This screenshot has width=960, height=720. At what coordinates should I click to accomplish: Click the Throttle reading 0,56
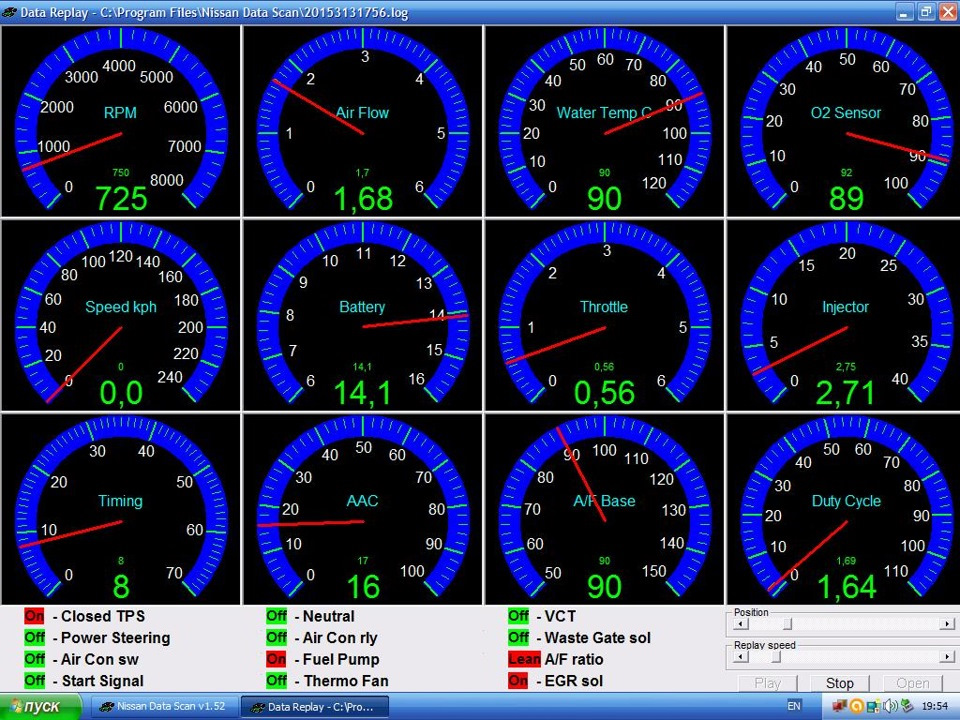[x=604, y=393]
